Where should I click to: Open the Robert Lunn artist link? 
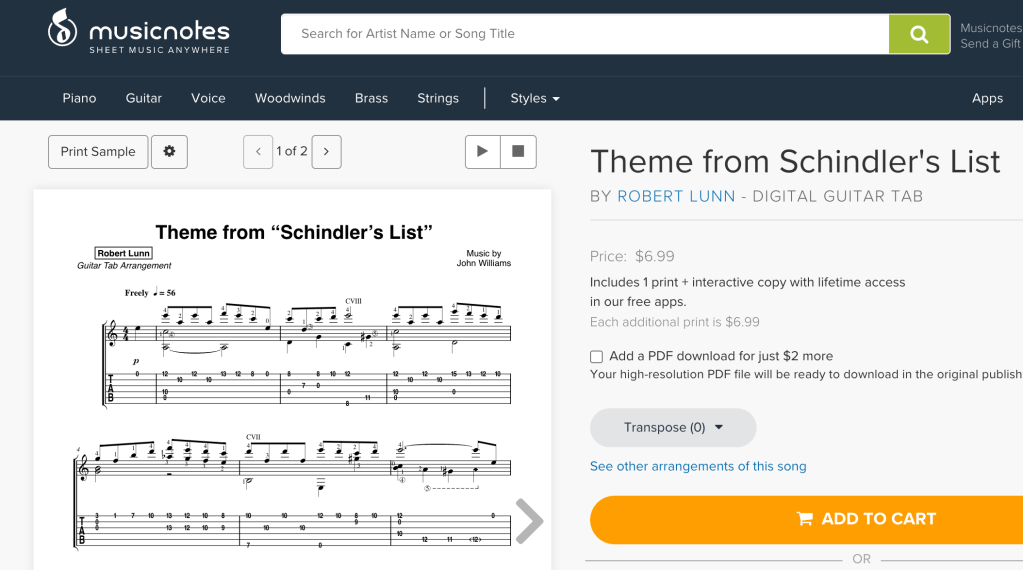tap(676, 196)
